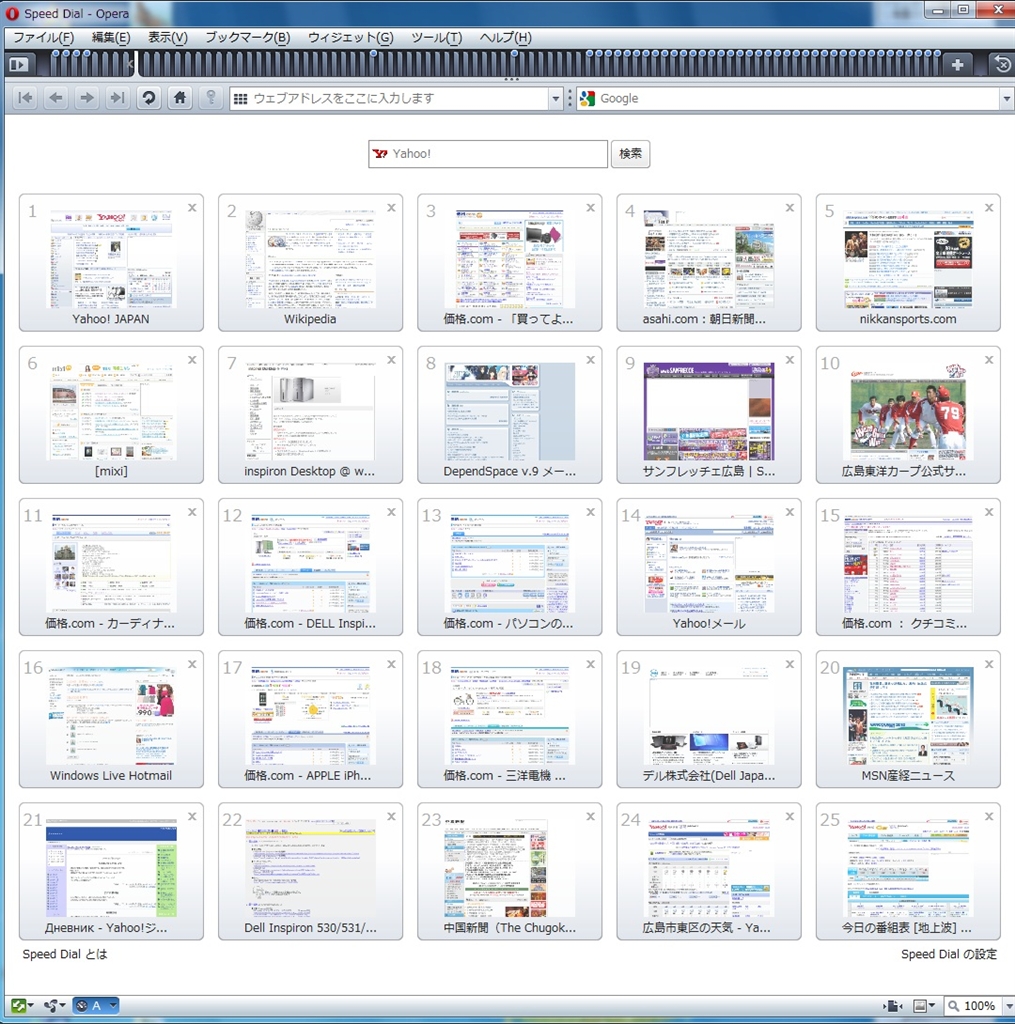Click the password wand key icon
The width and height of the screenshot is (1015, 1024).
tap(210, 98)
